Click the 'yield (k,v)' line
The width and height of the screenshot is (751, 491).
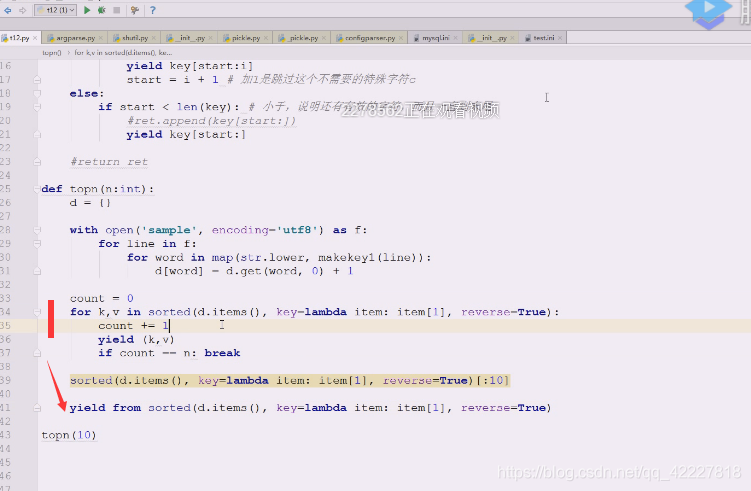point(136,340)
